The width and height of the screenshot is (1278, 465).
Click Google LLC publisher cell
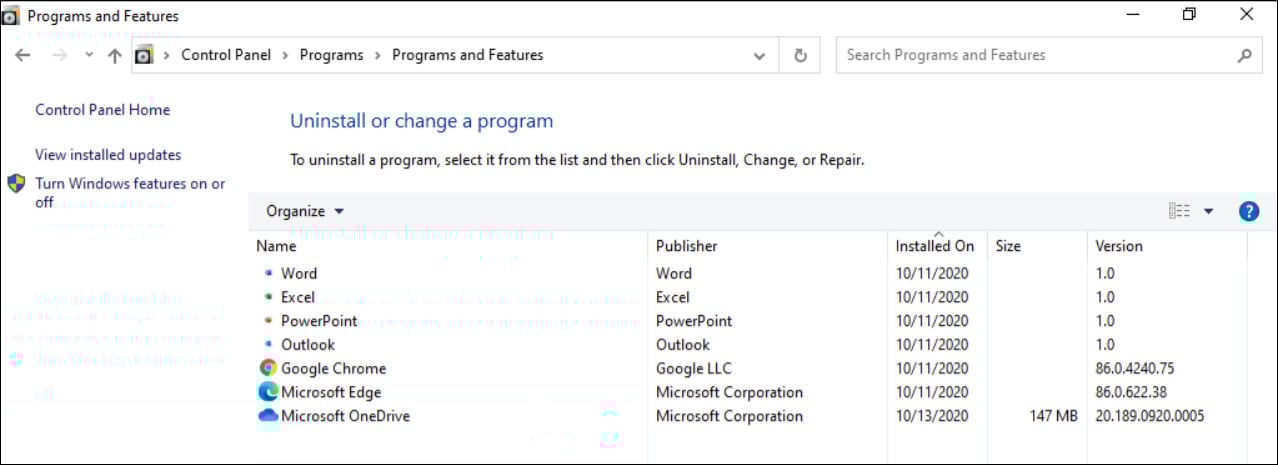click(694, 369)
